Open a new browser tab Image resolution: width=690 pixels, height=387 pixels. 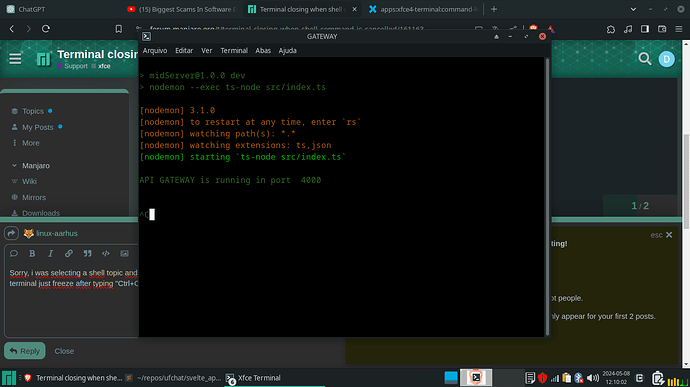pyautogui.click(x=494, y=9)
